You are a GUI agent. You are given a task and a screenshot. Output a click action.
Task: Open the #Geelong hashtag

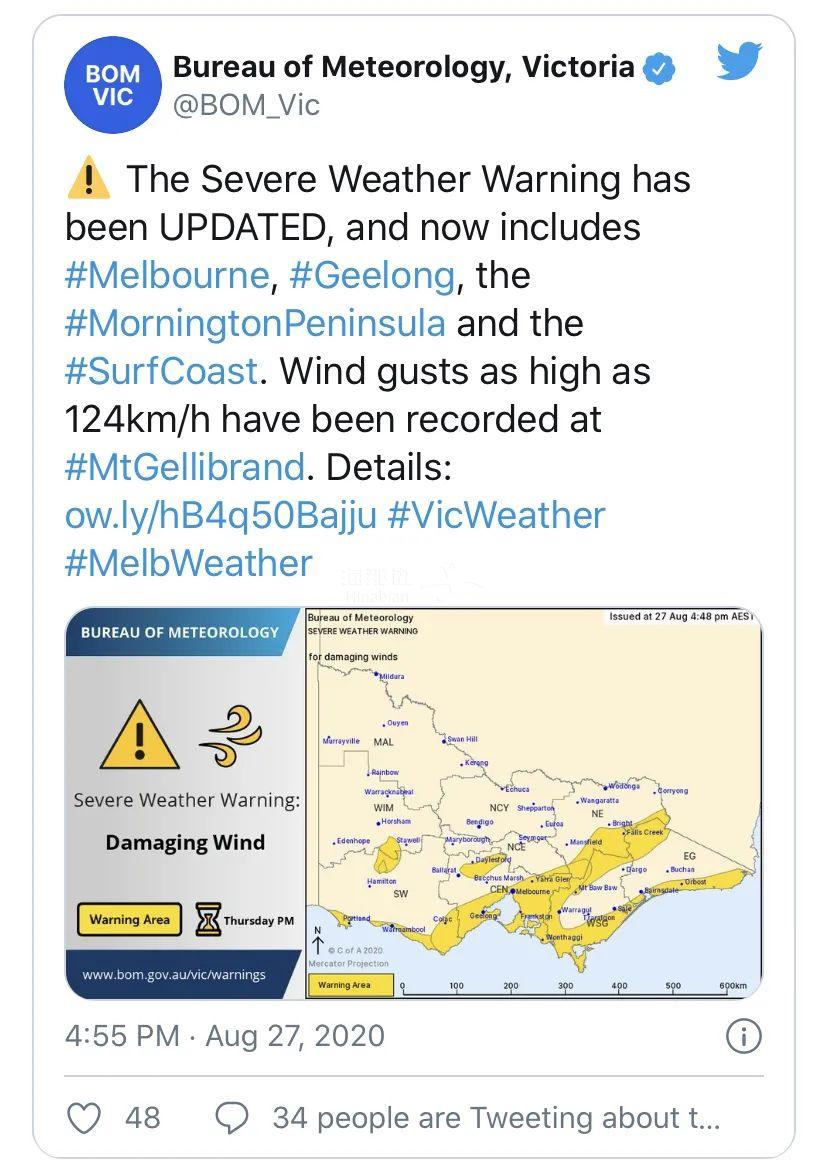[371, 276]
